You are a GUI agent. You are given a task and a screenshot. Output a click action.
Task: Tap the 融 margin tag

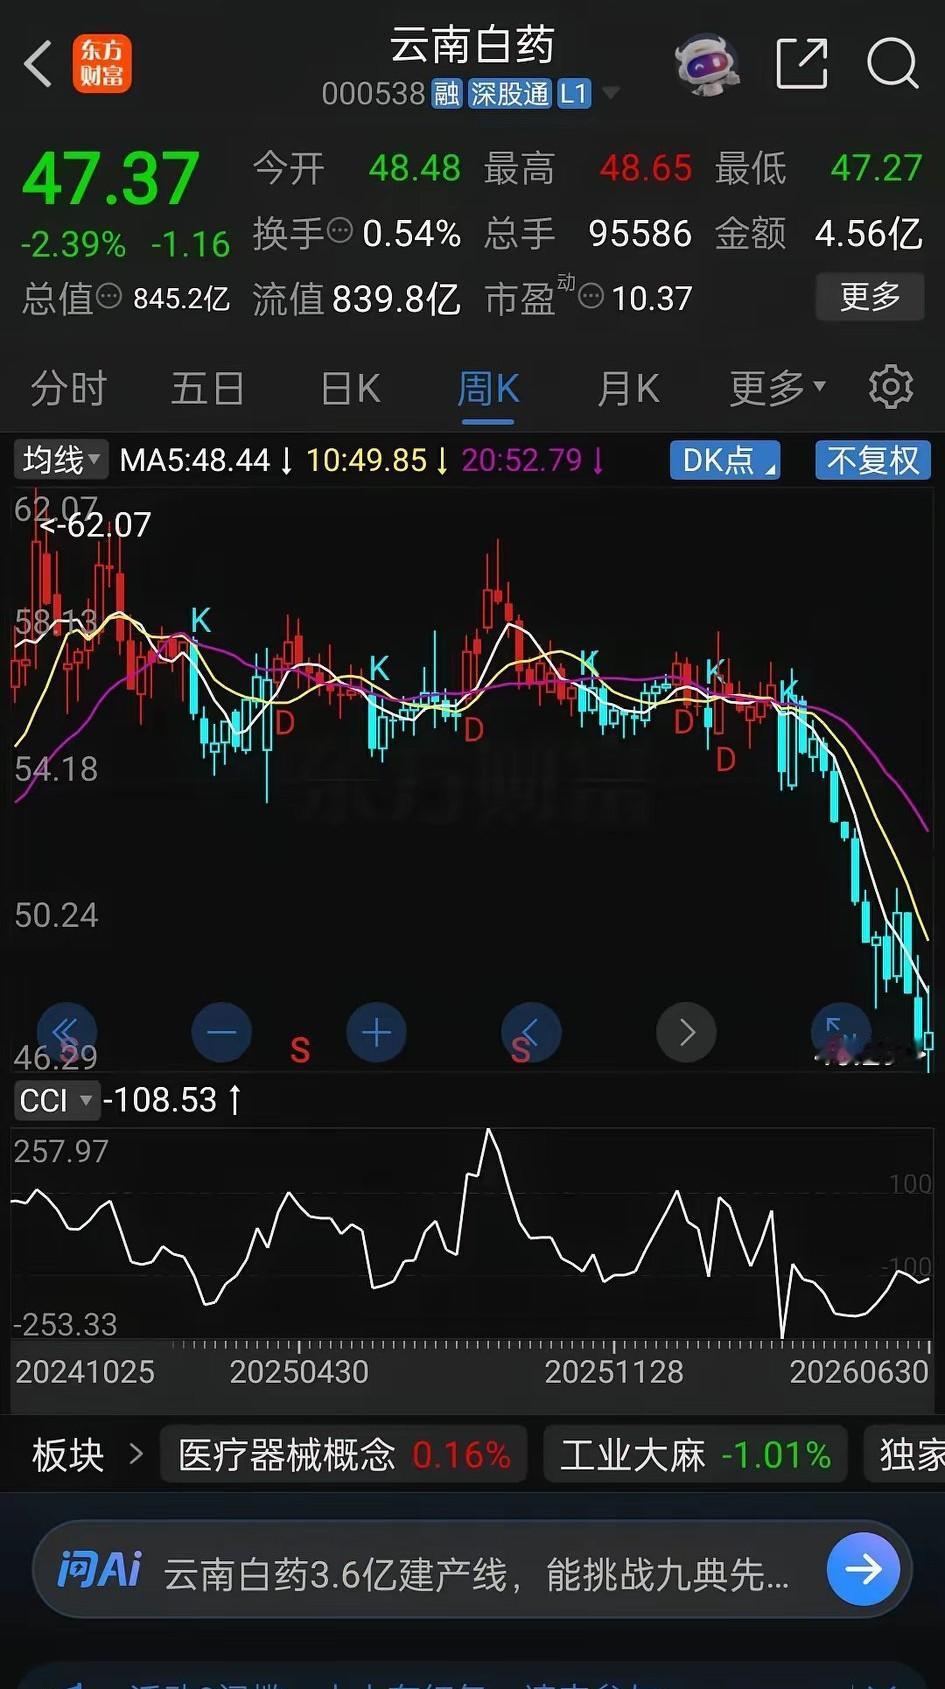pyautogui.click(x=446, y=94)
